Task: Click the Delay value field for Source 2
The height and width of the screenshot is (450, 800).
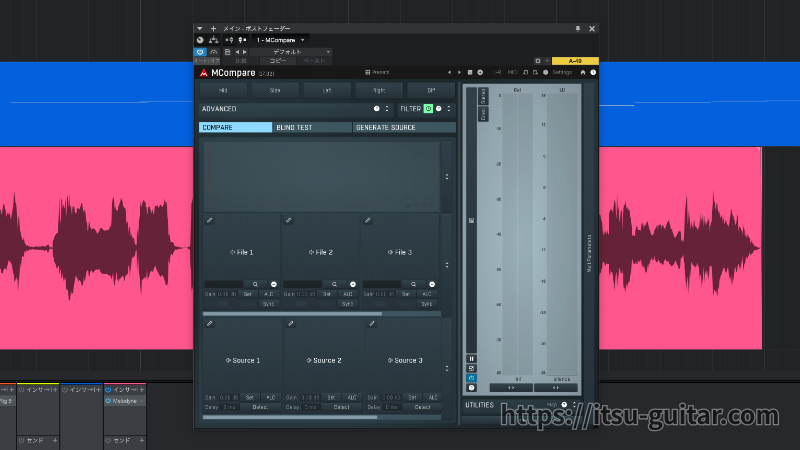Action: pos(309,407)
